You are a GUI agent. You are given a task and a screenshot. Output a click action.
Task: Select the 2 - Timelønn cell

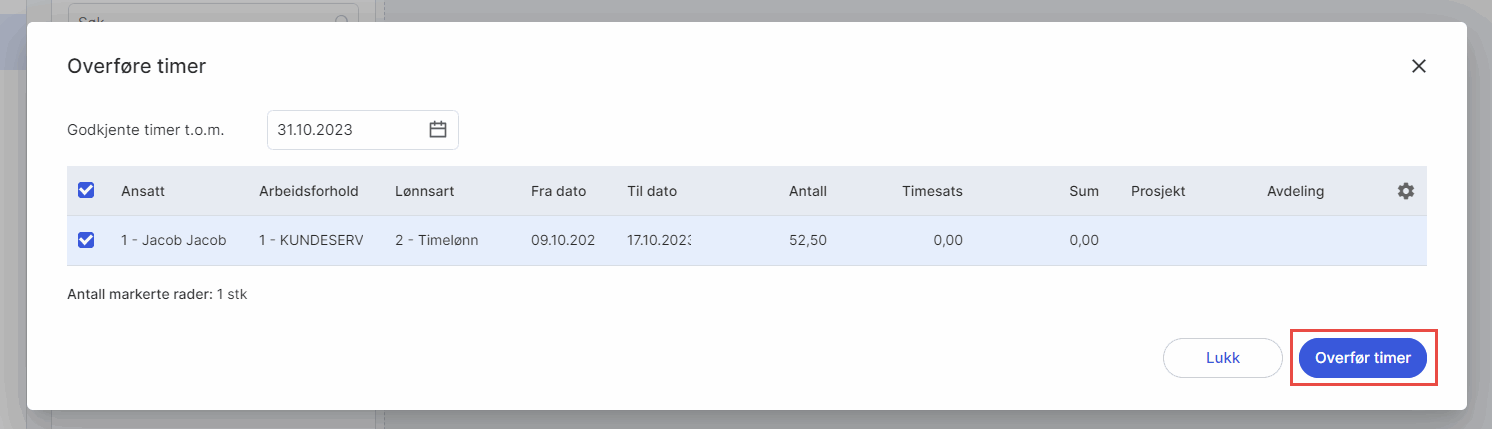[x=436, y=240]
